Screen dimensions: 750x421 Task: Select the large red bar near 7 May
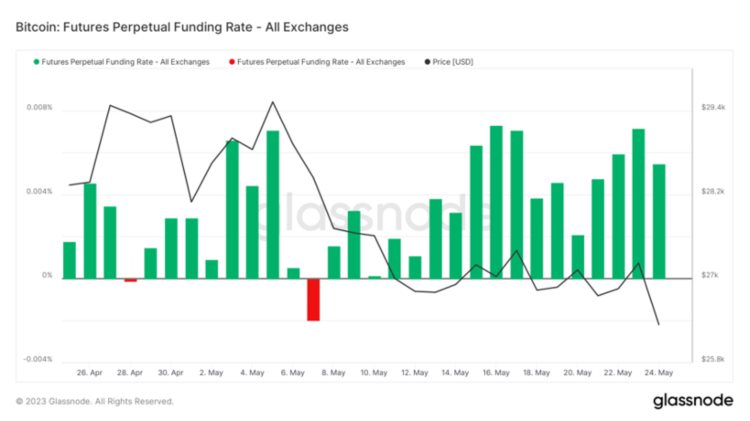click(313, 299)
